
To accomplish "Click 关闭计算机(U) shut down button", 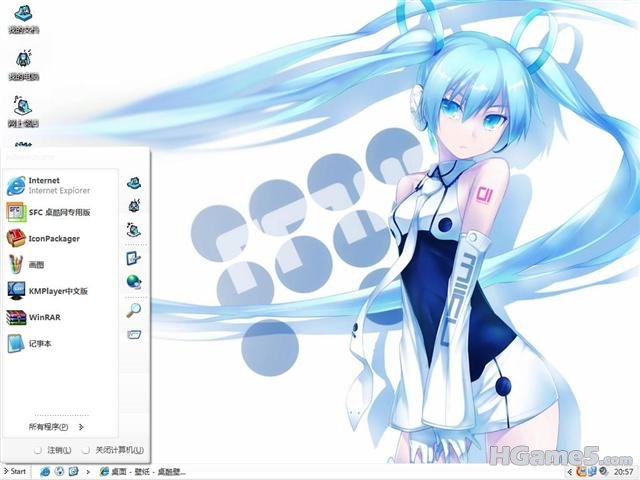I will (x=113, y=450).
